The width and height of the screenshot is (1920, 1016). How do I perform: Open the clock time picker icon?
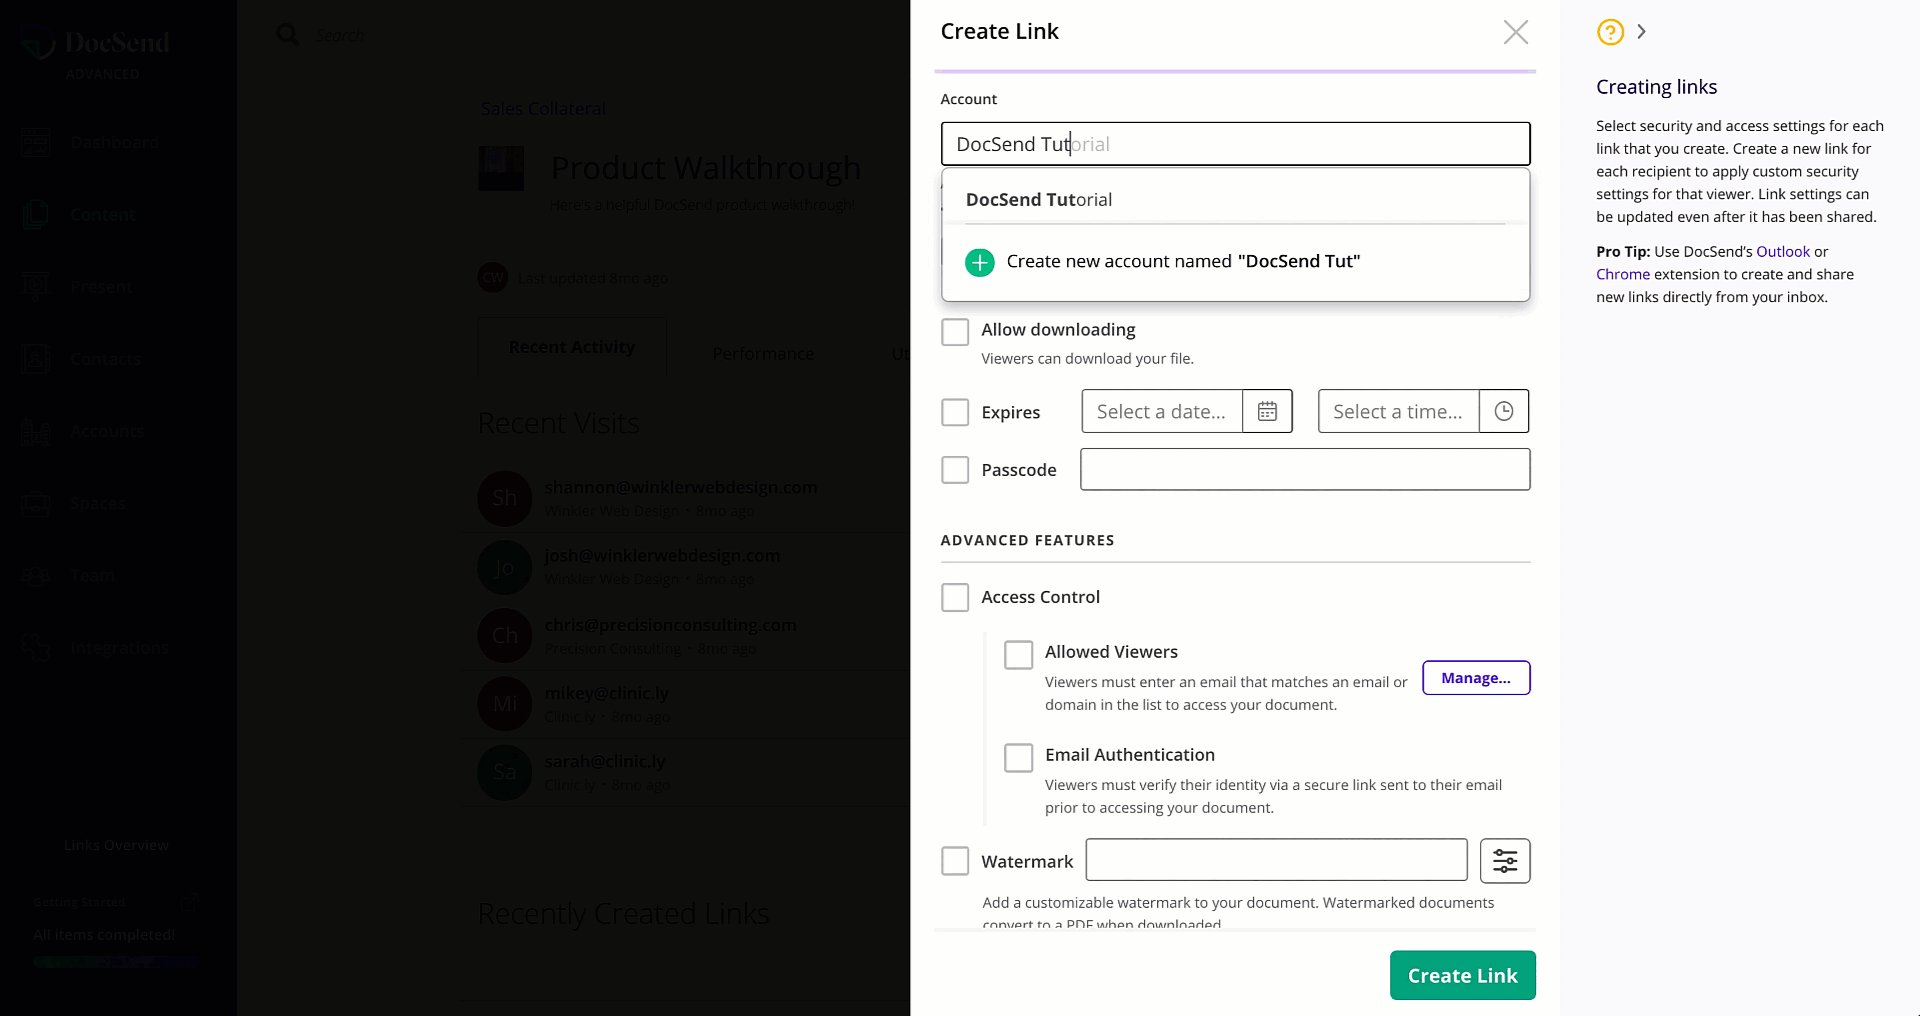click(1504, 411)
